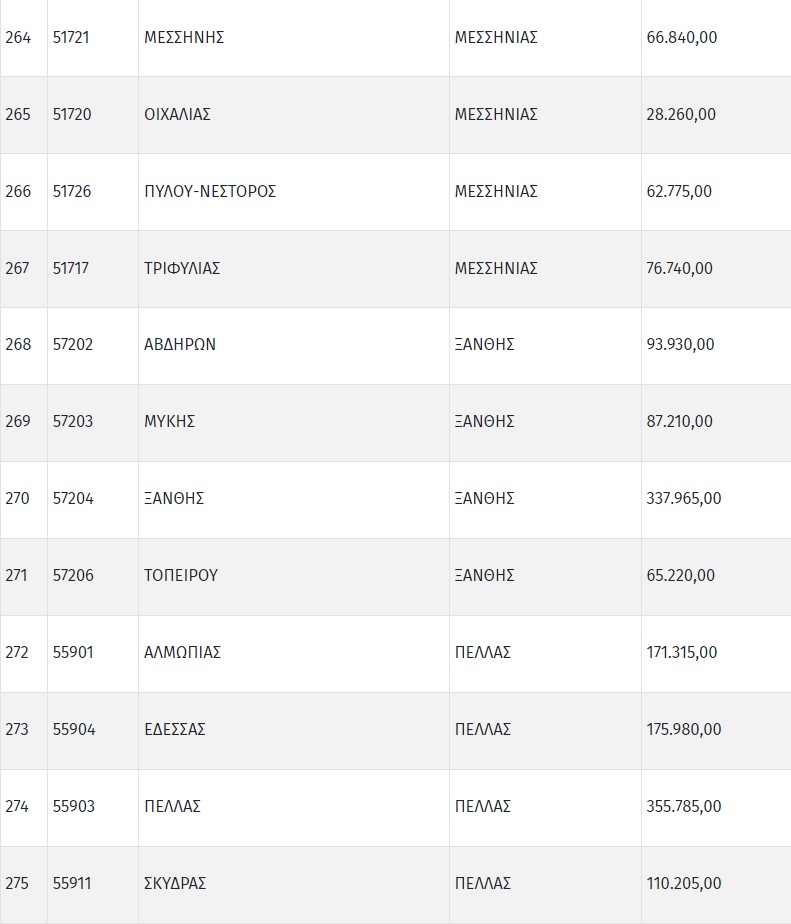Click the ΠΥΛΟΥ-ΝΕΣΤΟΡΟΣ table cell
The width and height of the screenshot is (791, 924).
[x=210, y=191]
